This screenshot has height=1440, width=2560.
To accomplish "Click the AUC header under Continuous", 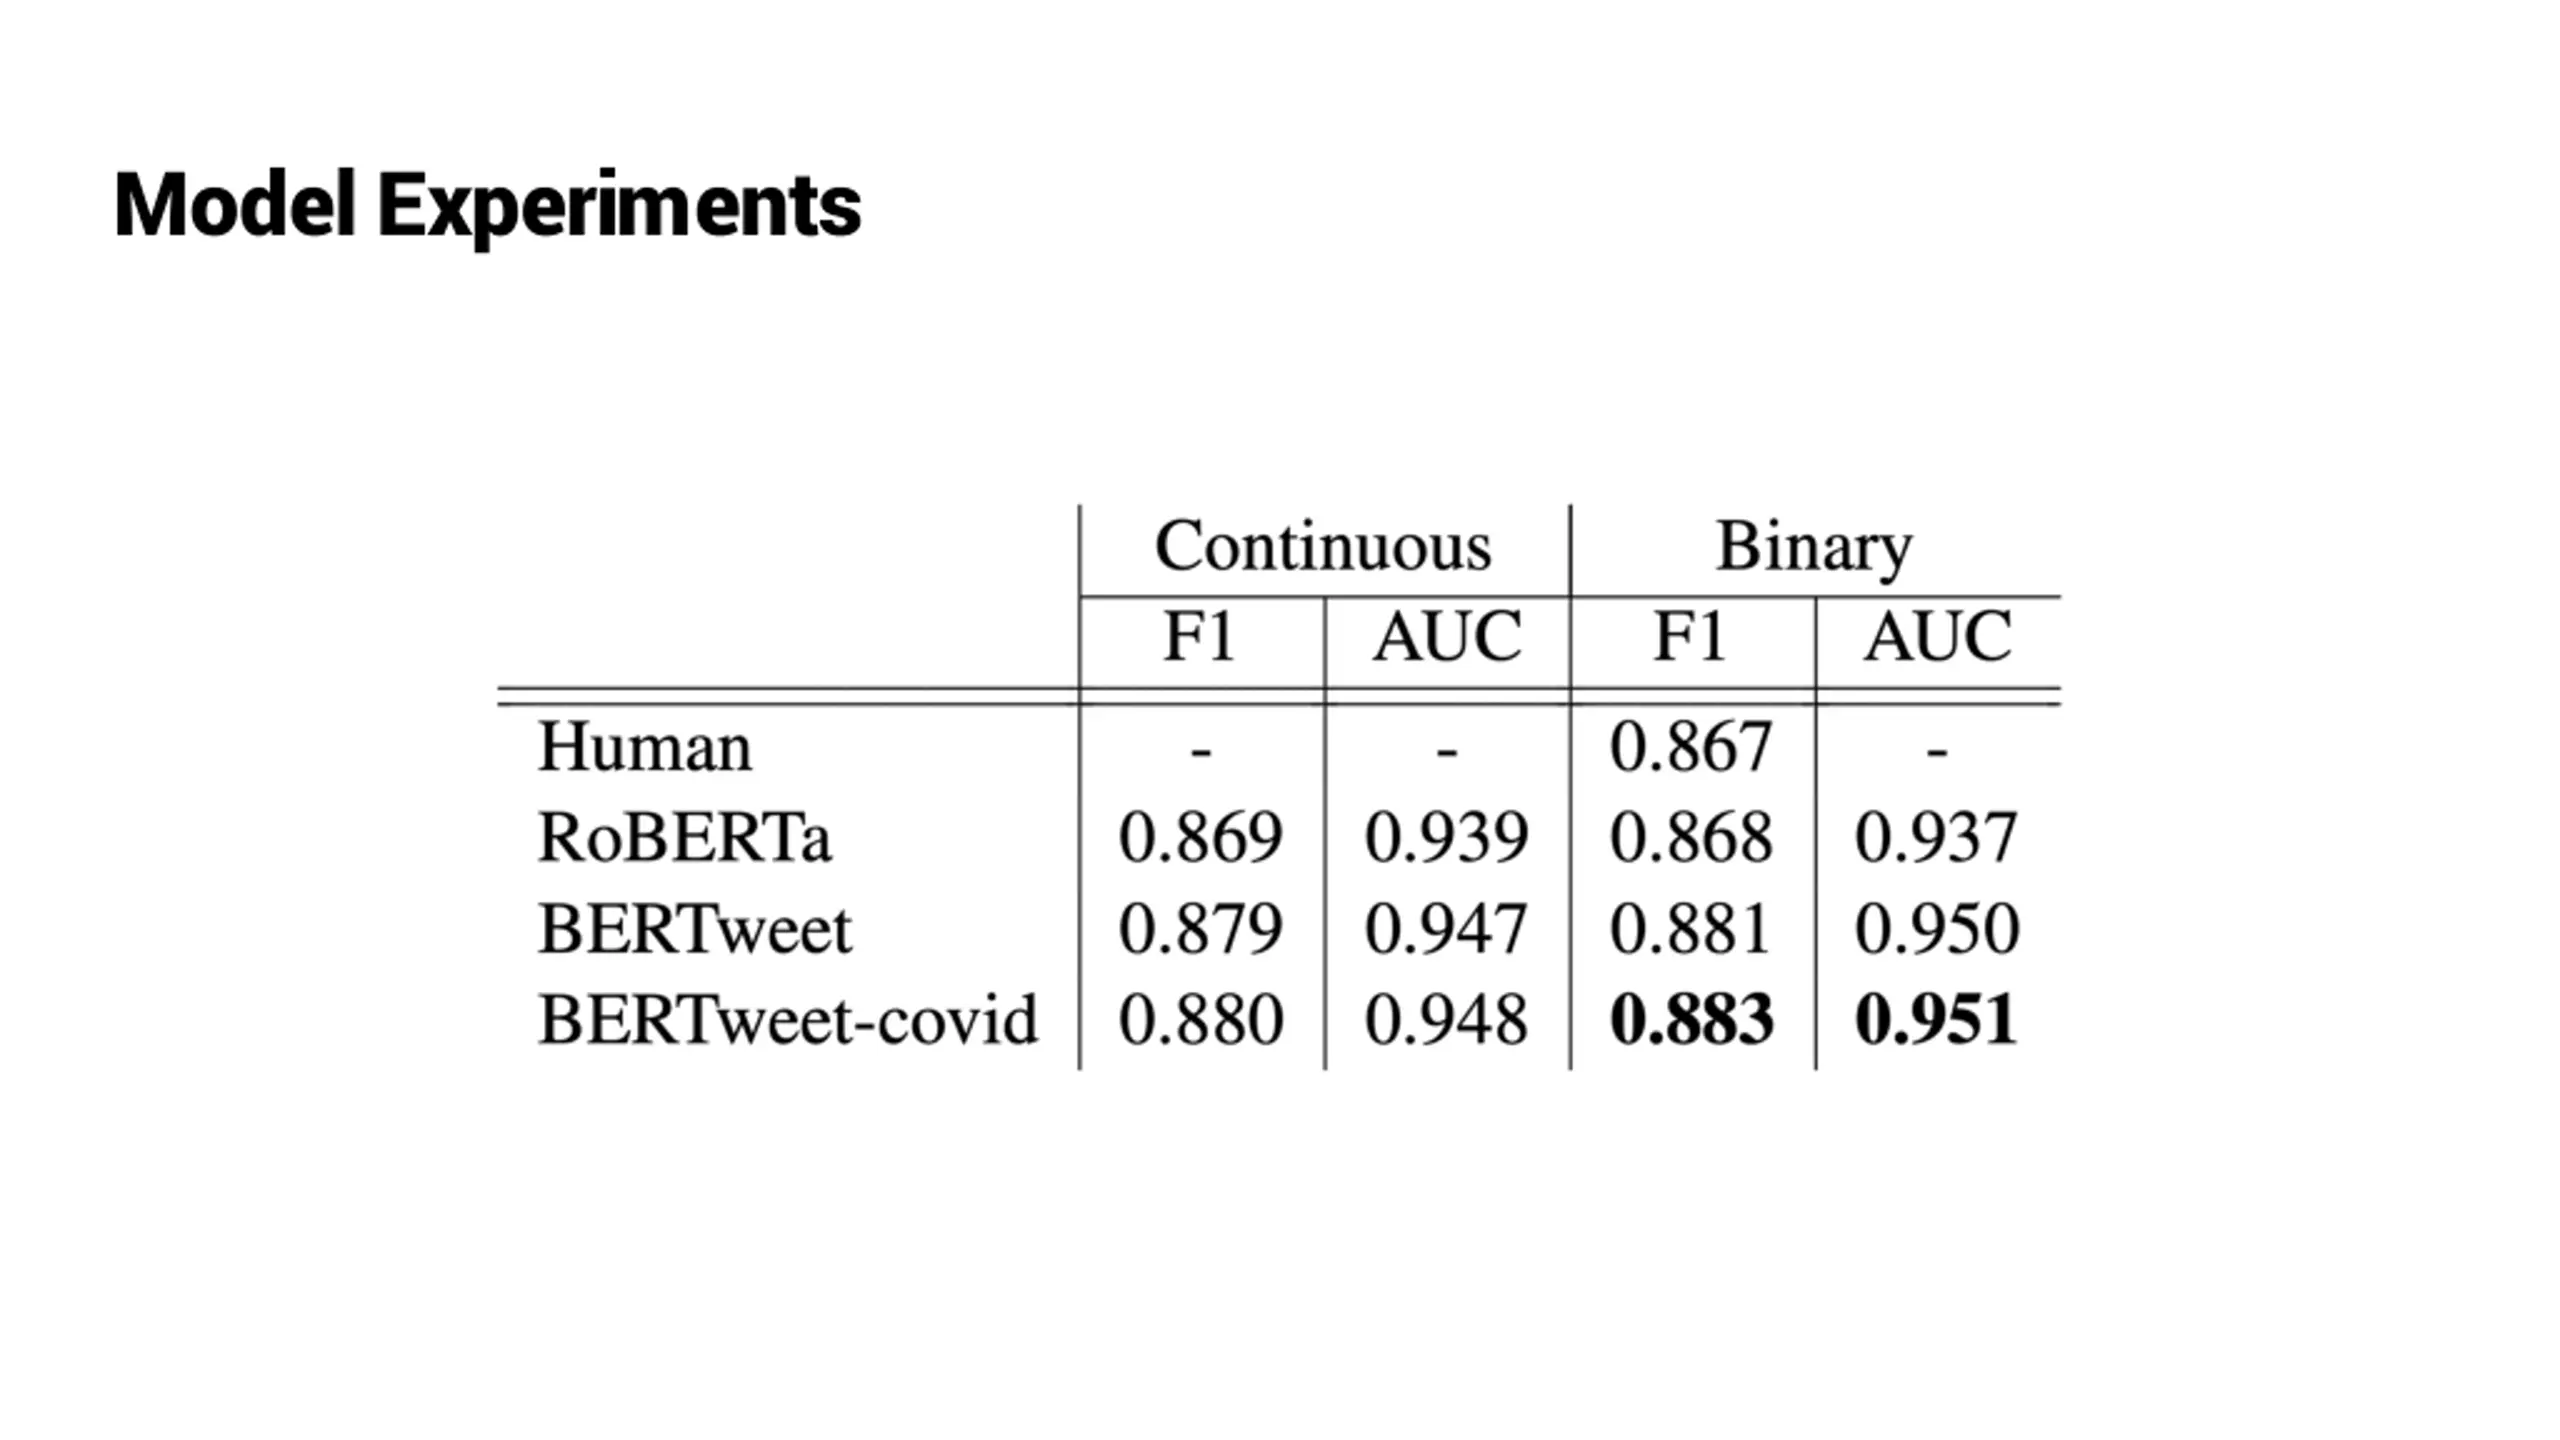I will 1446,636.
